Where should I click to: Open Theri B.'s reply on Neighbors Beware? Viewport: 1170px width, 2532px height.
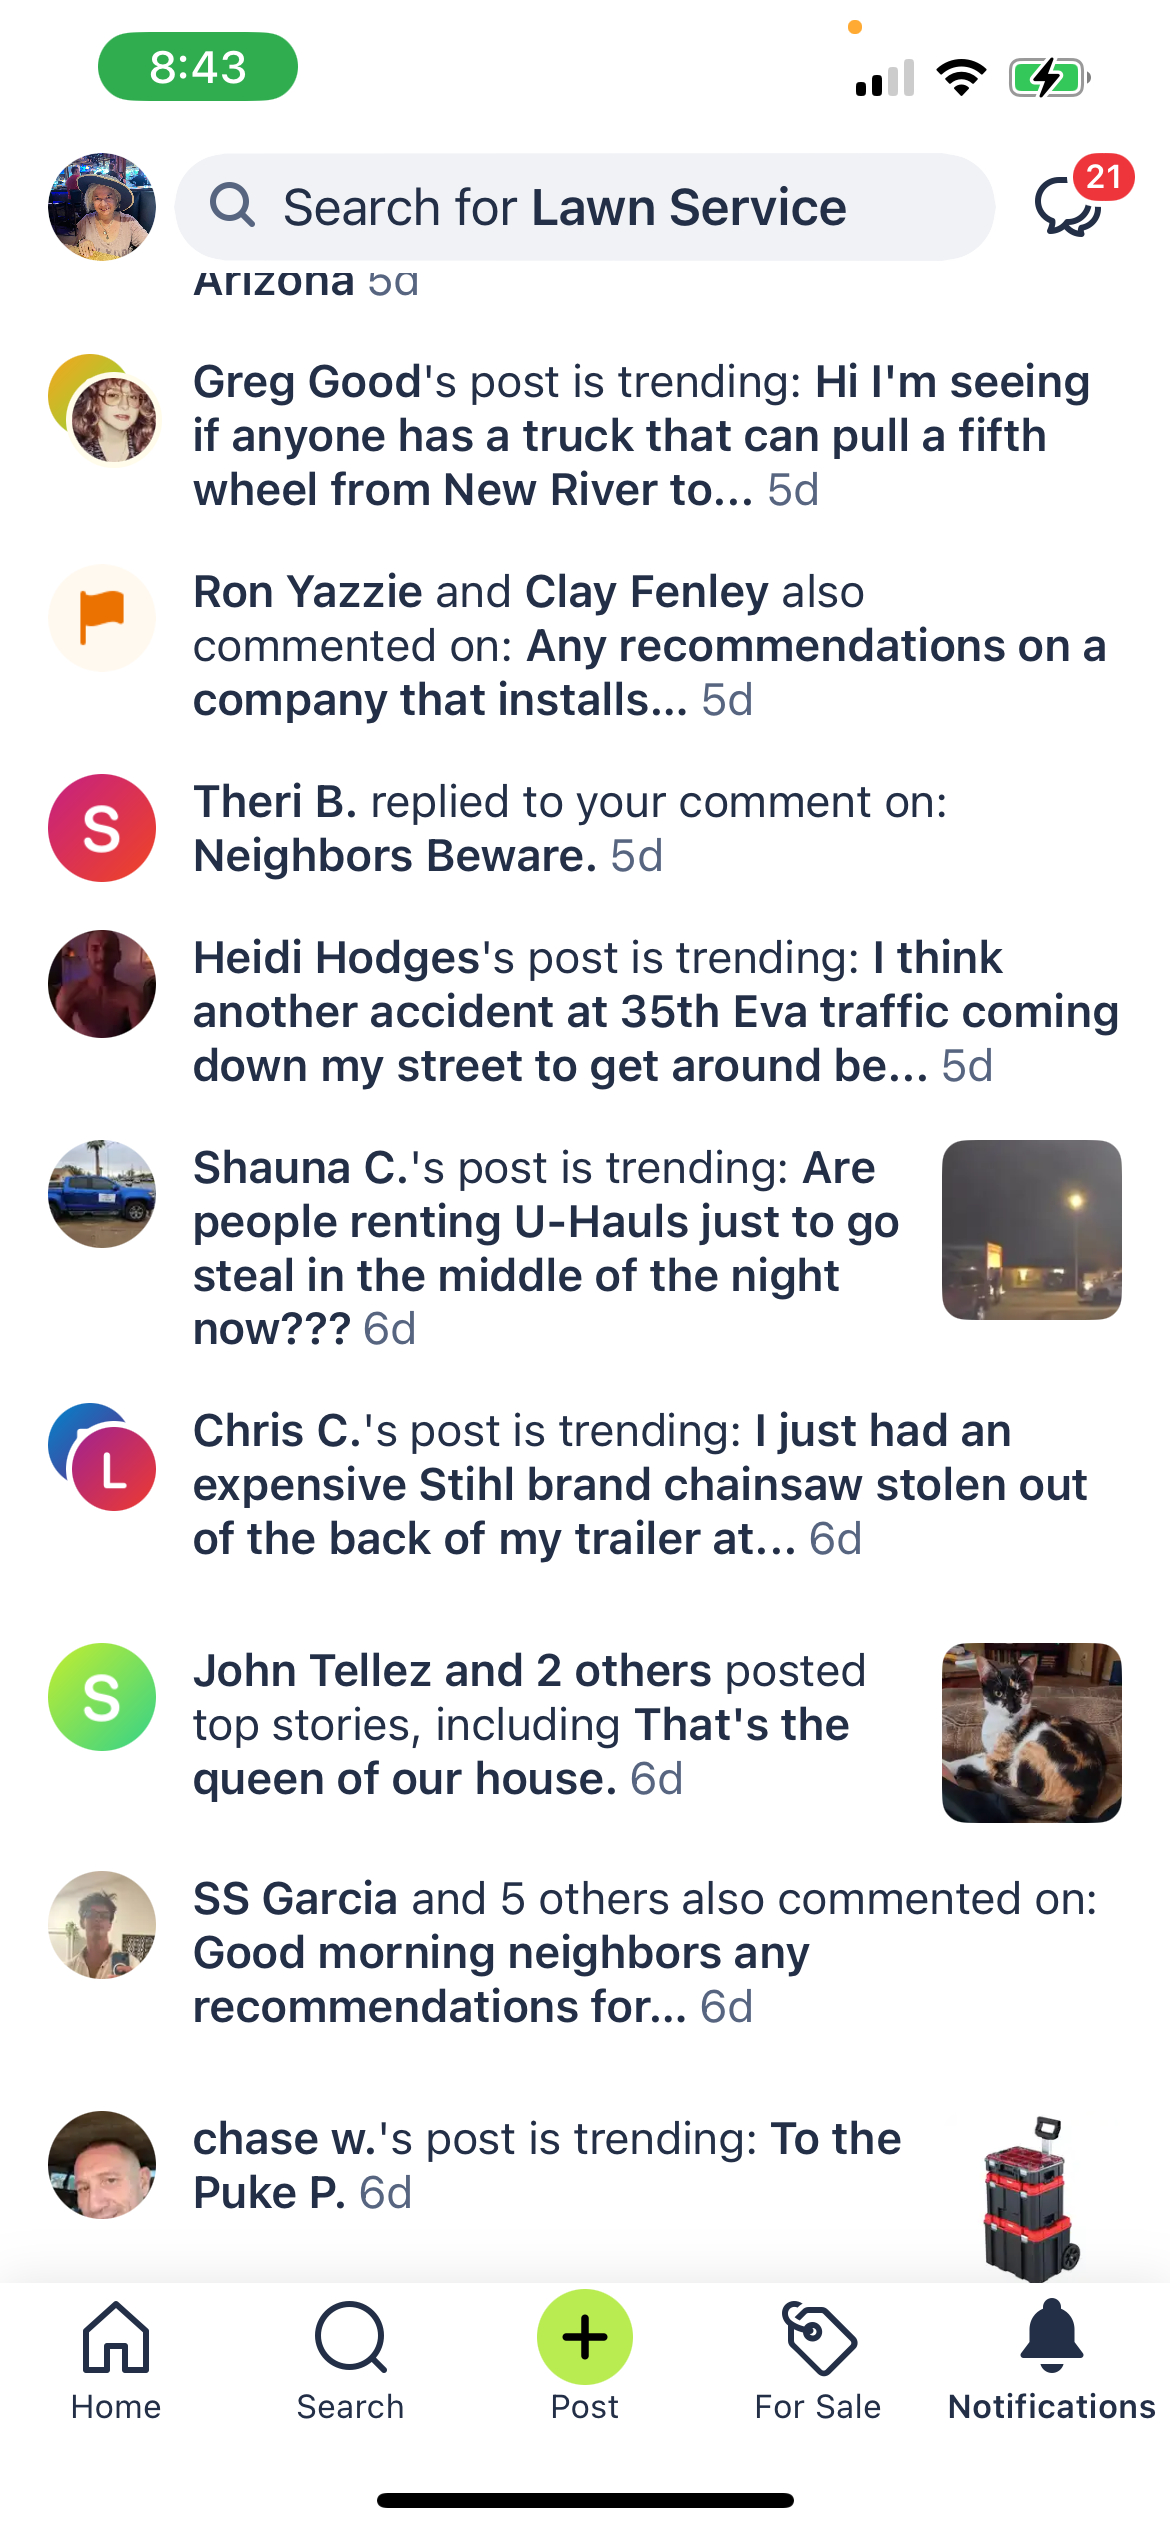[570, 829]
